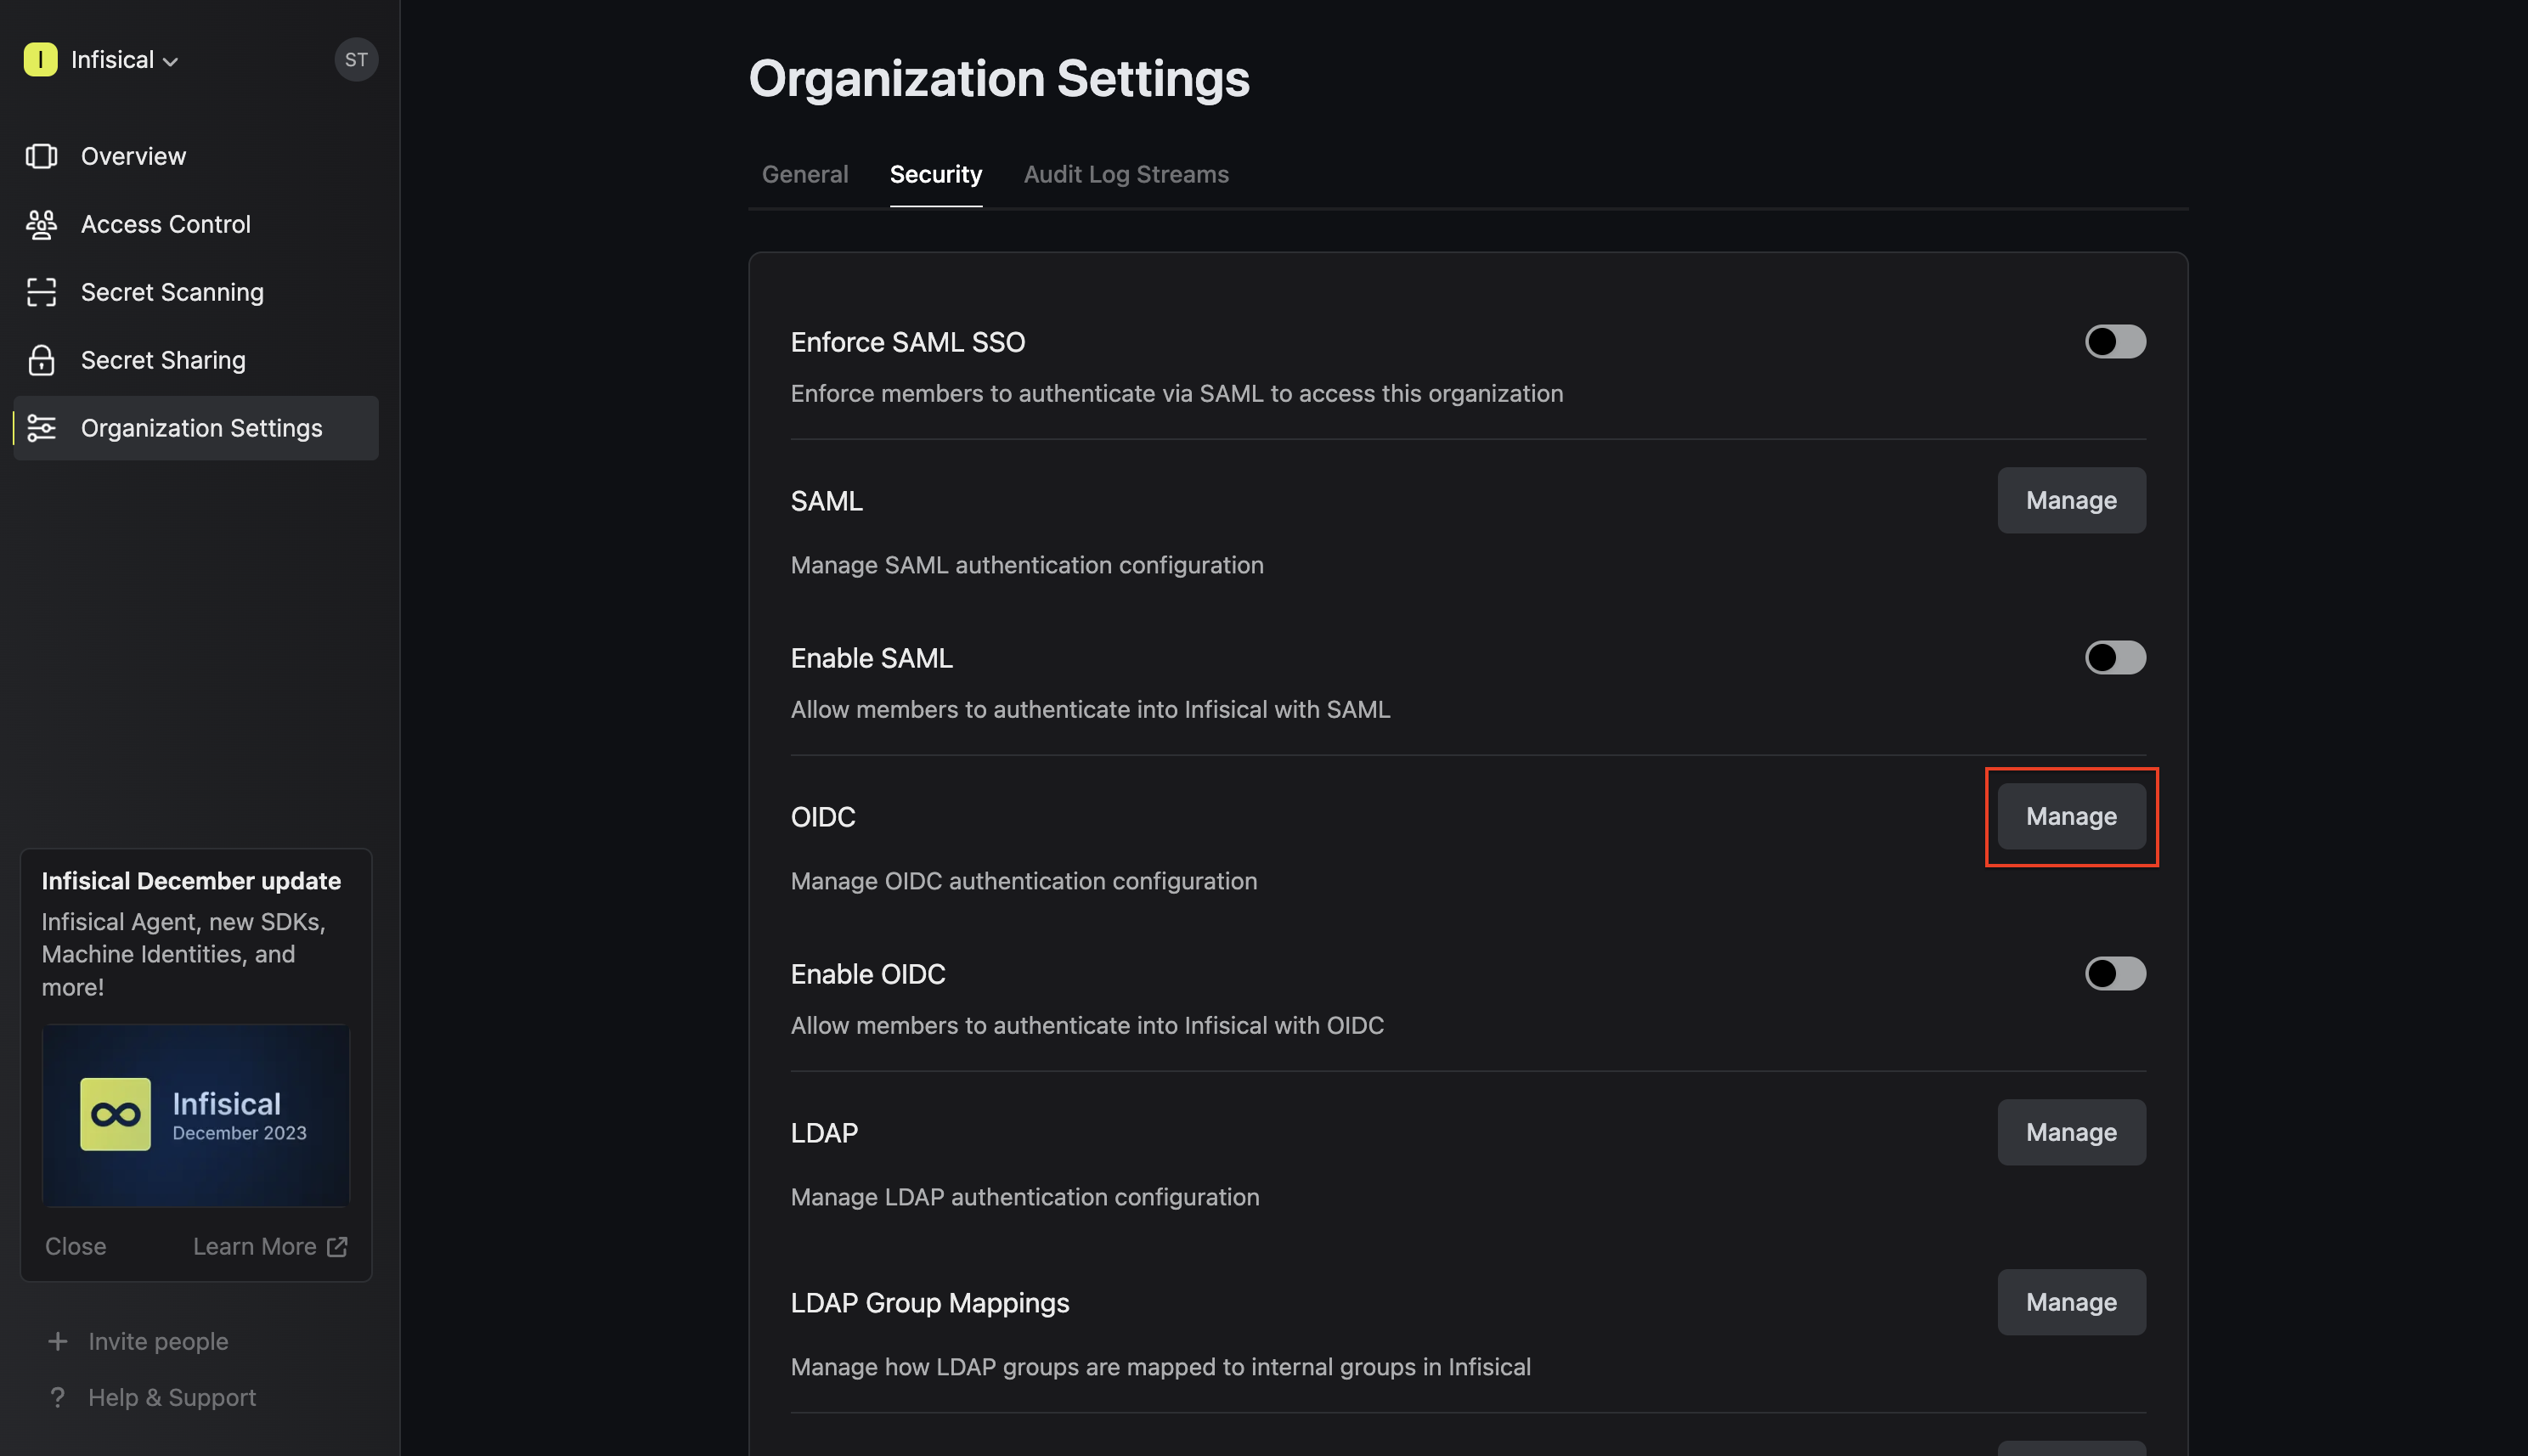
Task: Click the Overview sidebar icon
Action: click(x=41, y=156)
